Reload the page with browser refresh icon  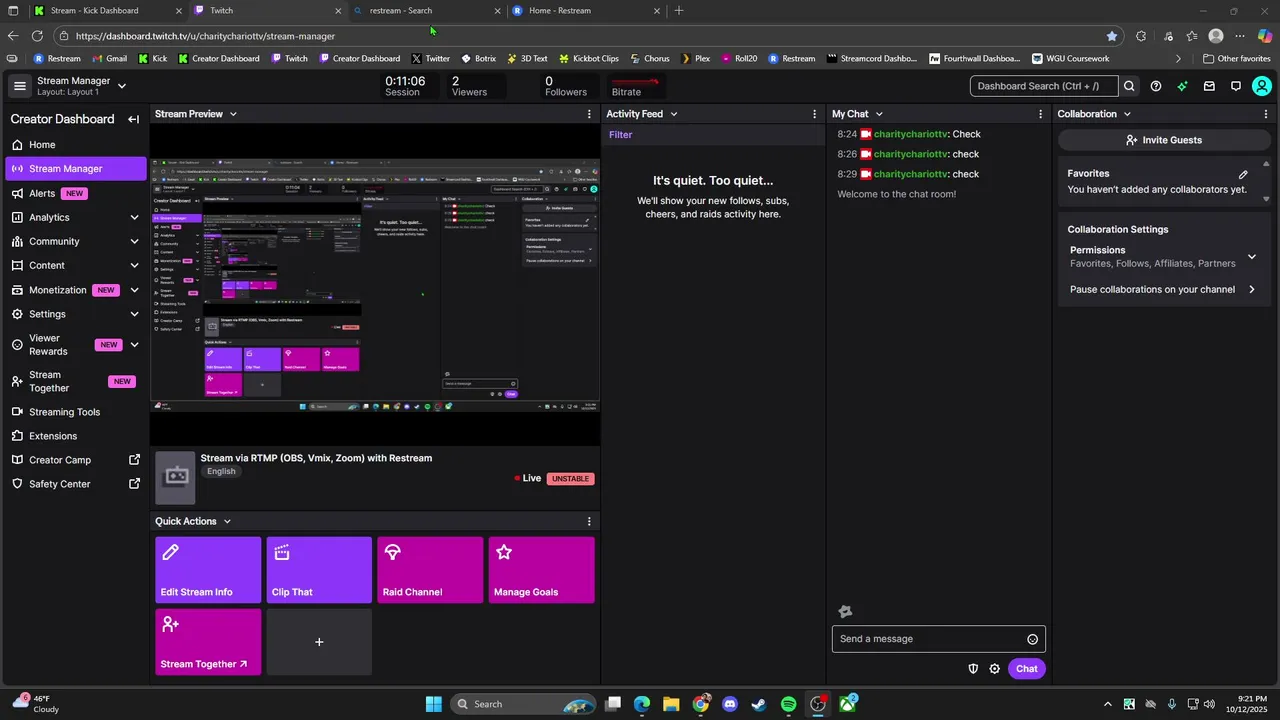pyautogui.click(x=37, y=36)
